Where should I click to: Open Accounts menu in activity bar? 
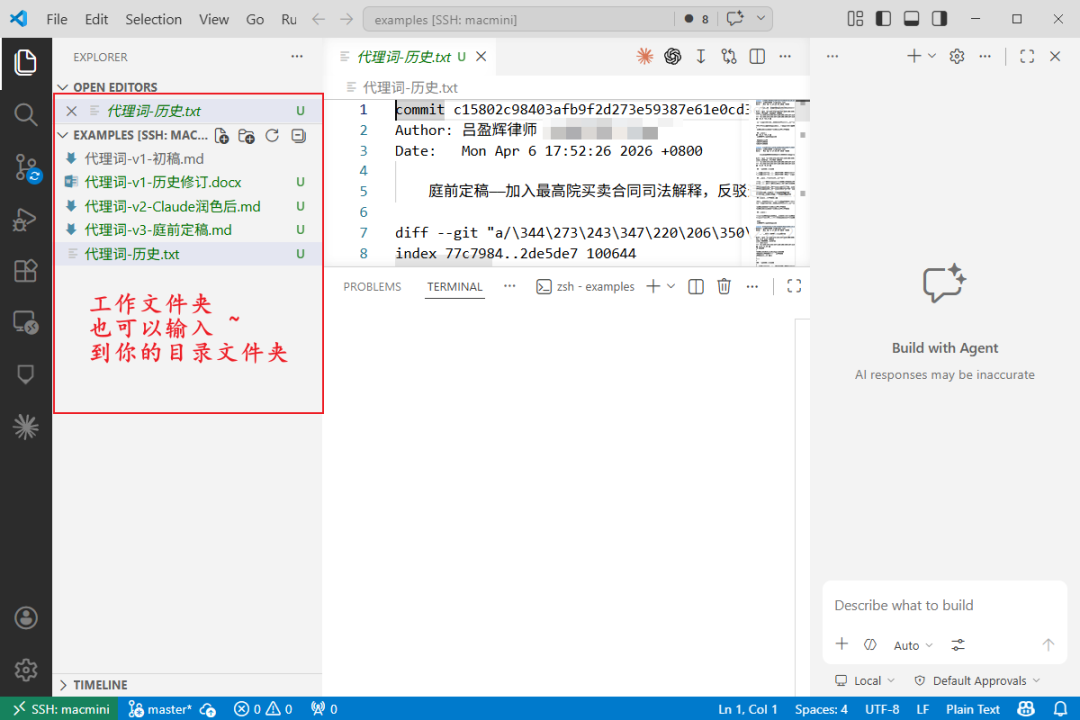(25, 618)
